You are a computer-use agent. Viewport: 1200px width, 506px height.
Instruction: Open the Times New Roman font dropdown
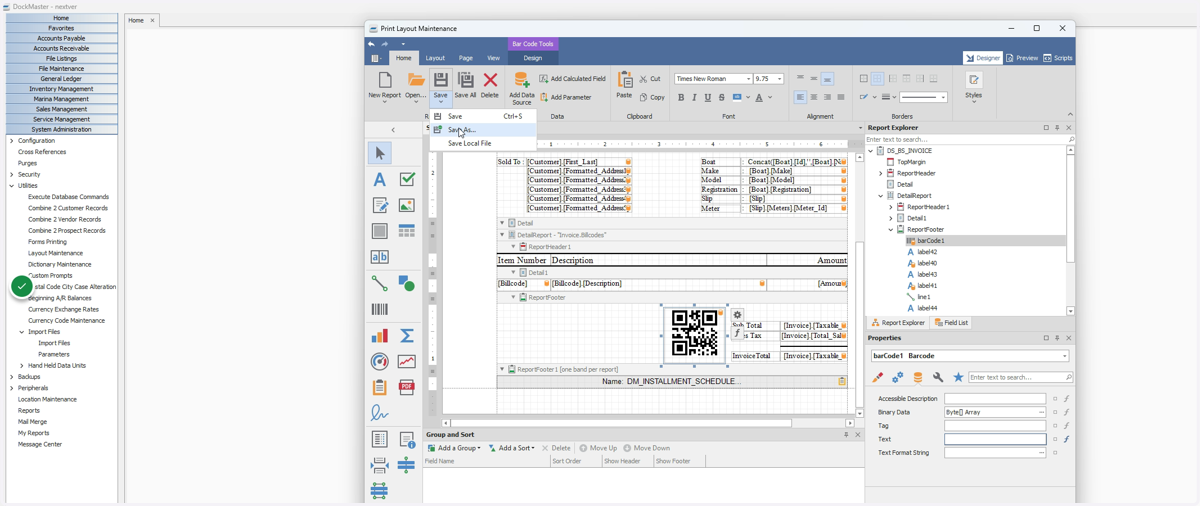[748, 79]
